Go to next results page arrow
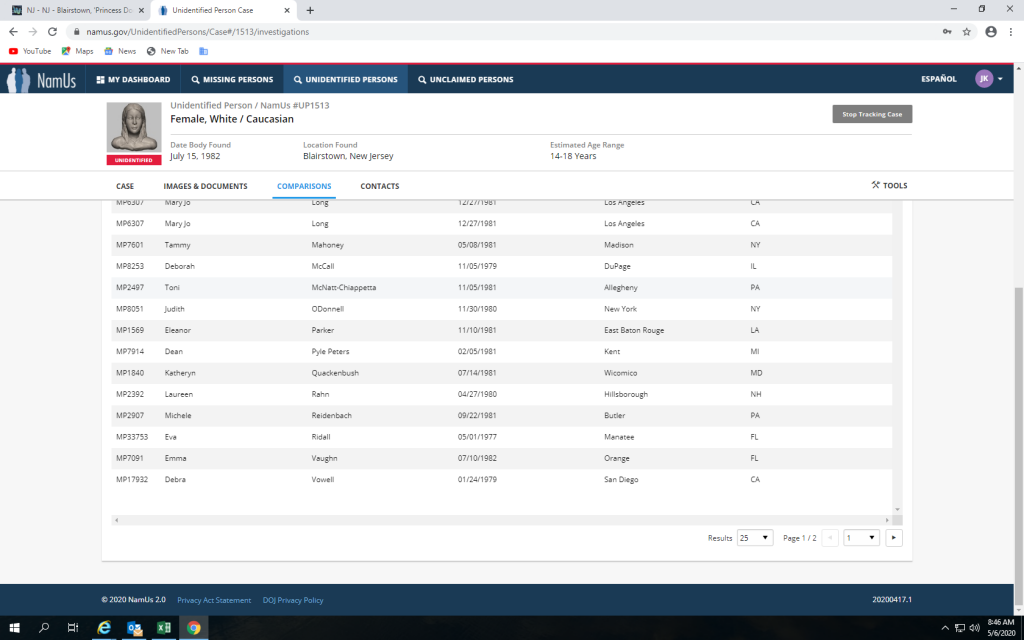Screen dimensions: 1024x640 coord(894,538)
